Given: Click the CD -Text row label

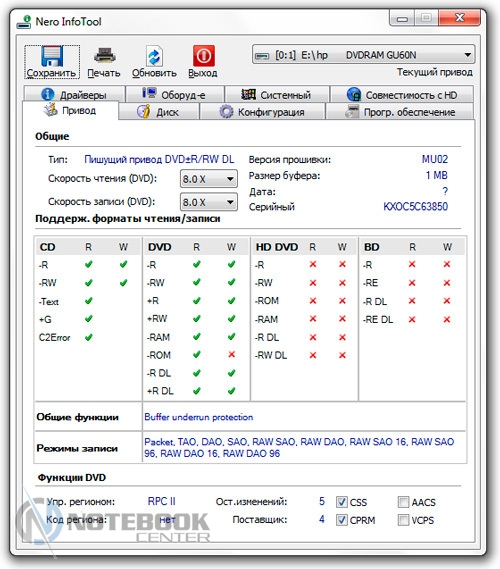Looking at the screenshot, I should pyautogui.click(x=49, y=302).
